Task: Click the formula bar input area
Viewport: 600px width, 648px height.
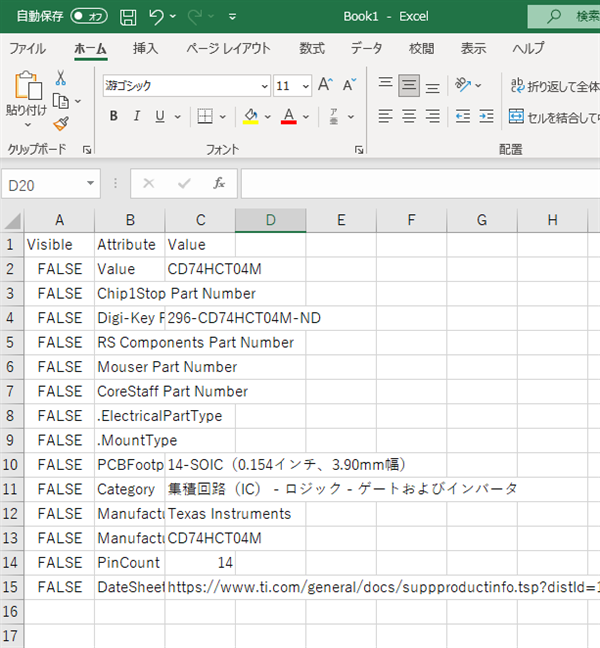Action: pos(421,183)
